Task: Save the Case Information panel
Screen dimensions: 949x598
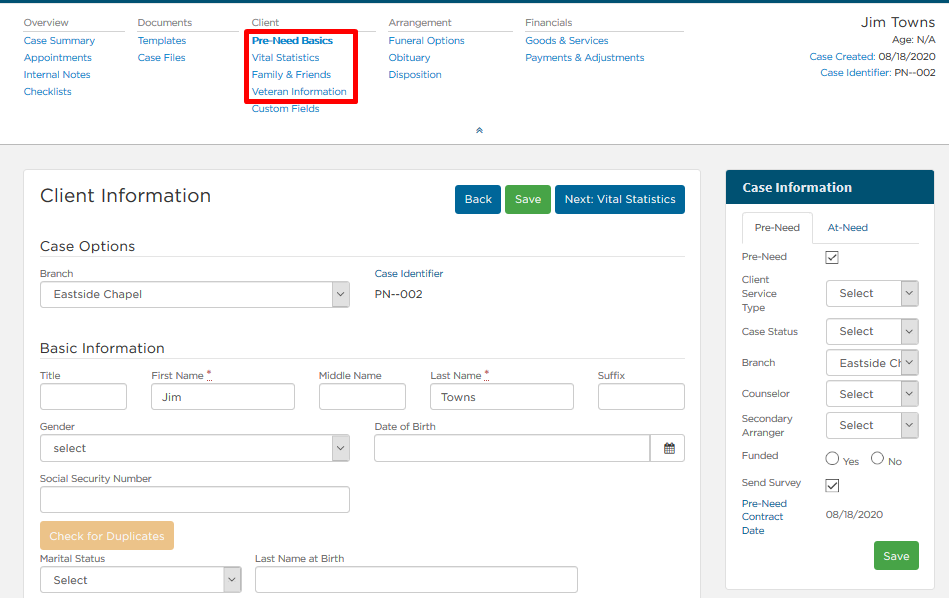Action: (x=896, y=556)
